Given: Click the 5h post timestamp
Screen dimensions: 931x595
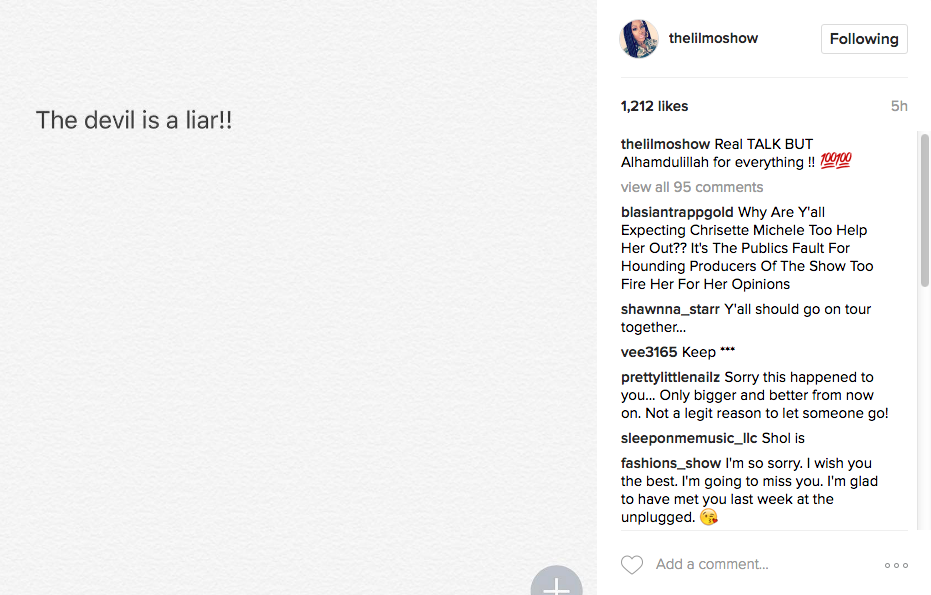Looking at the screenshot, I should [x=899, y=106].
